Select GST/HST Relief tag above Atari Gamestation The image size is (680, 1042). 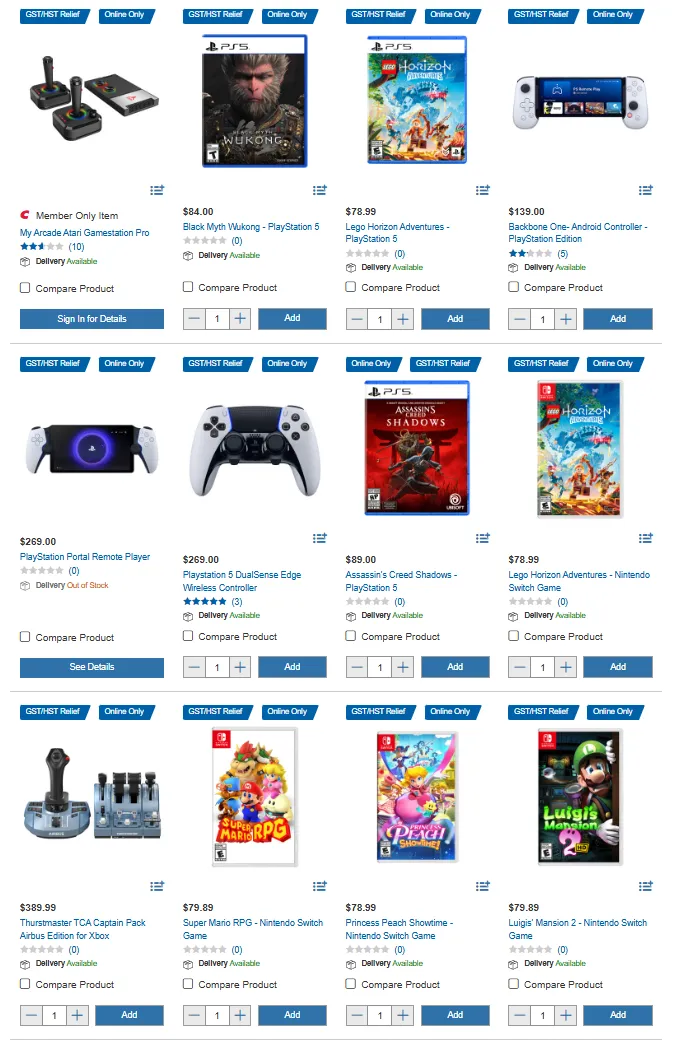[x=53, y=15]
